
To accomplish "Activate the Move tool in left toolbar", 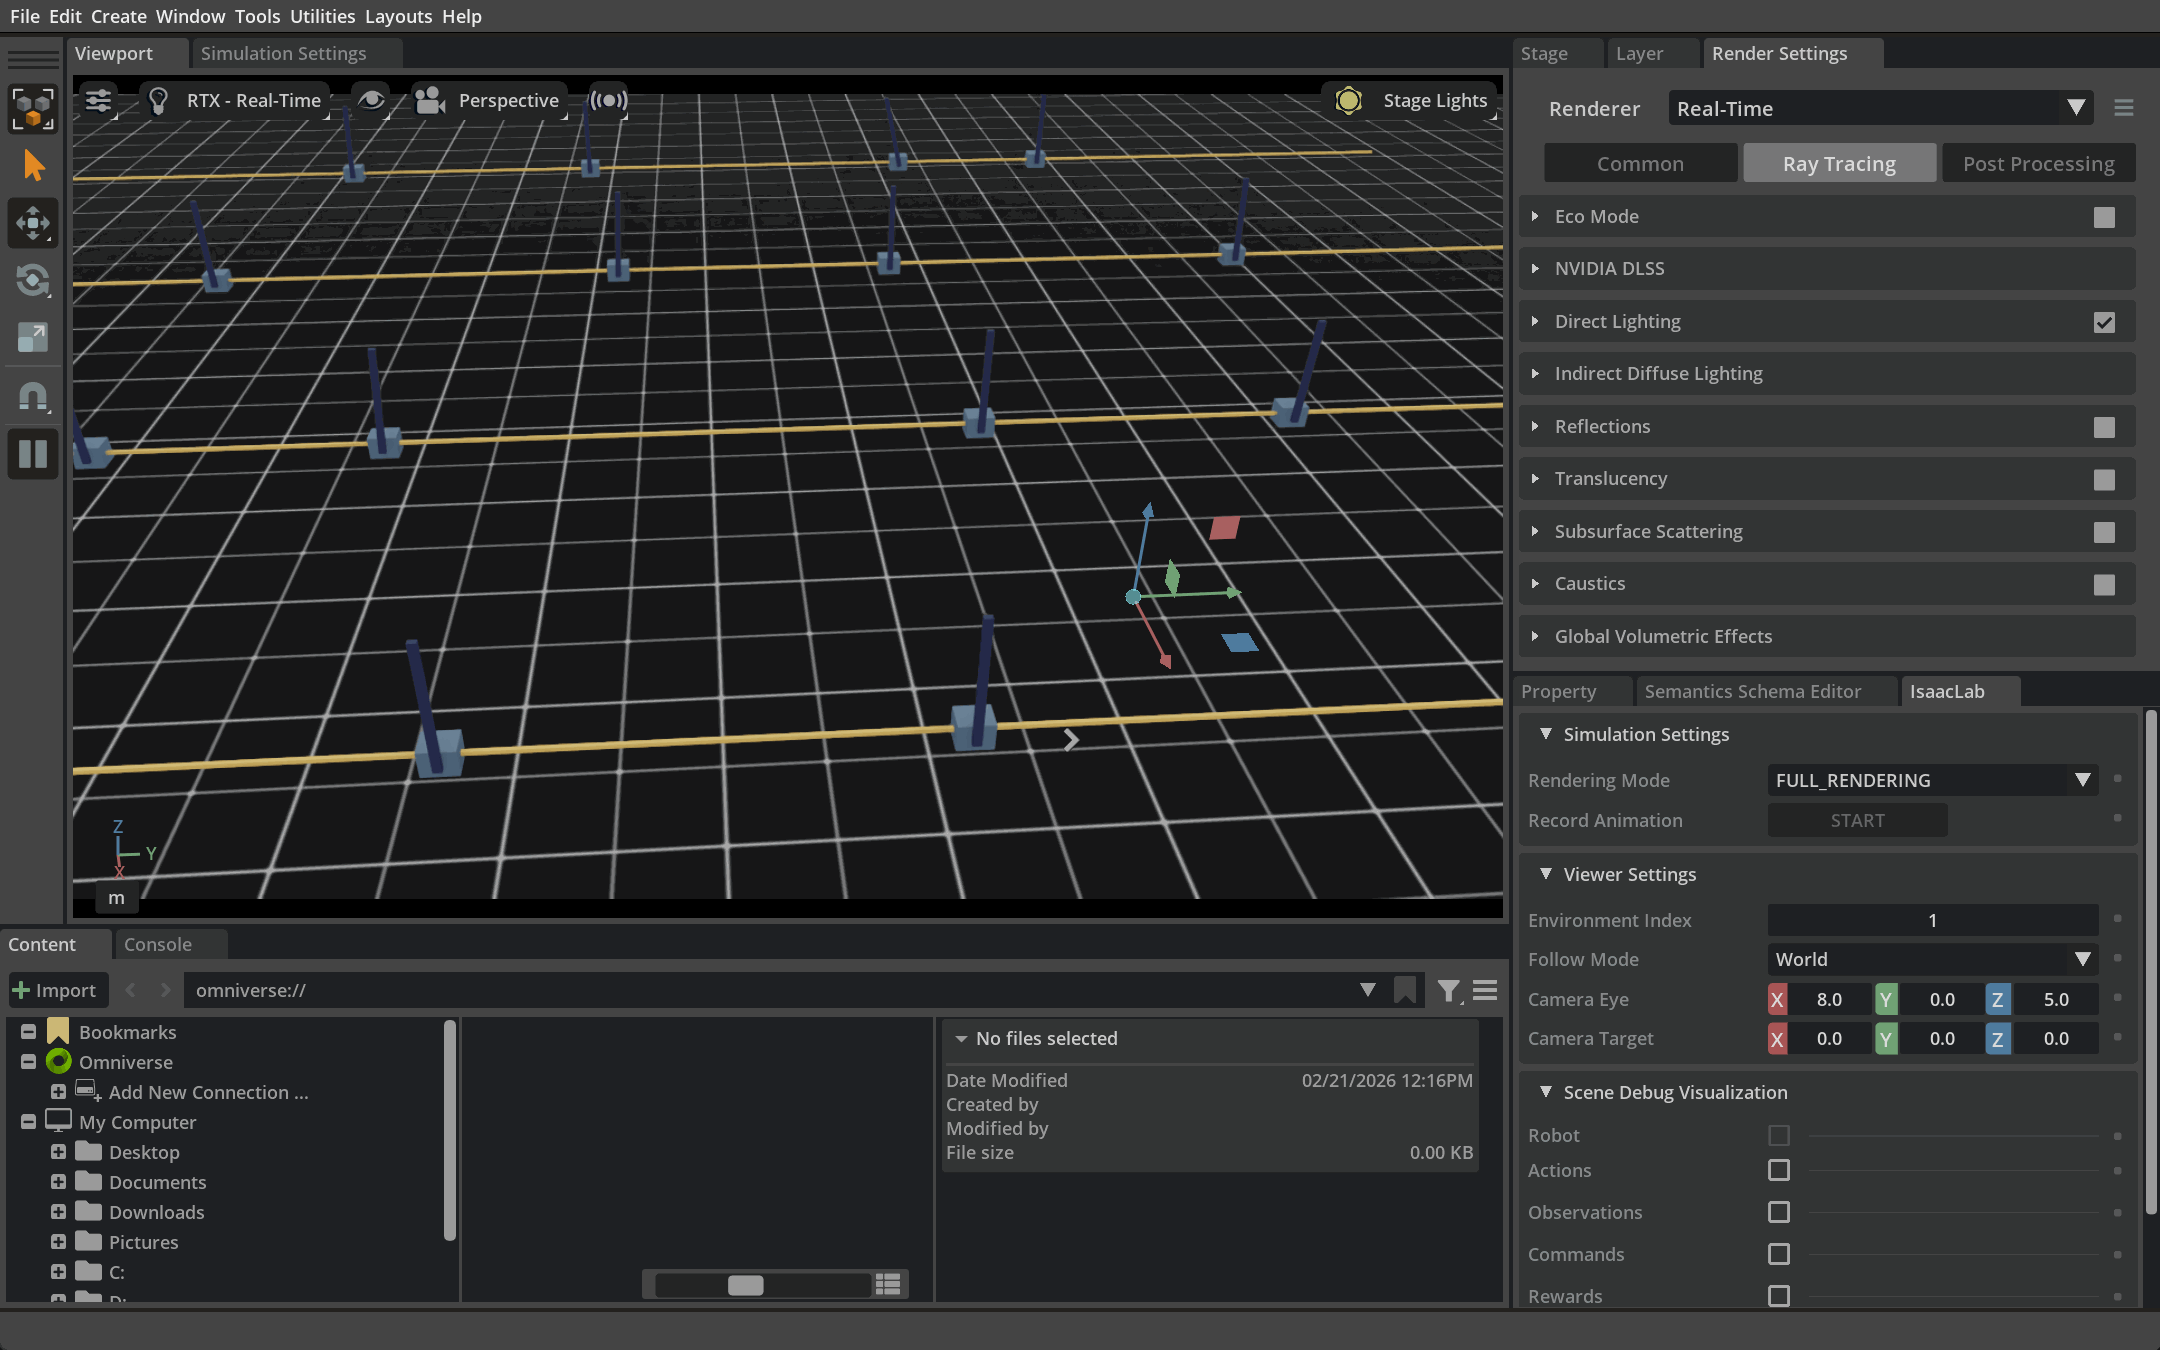I will (33, 223).
